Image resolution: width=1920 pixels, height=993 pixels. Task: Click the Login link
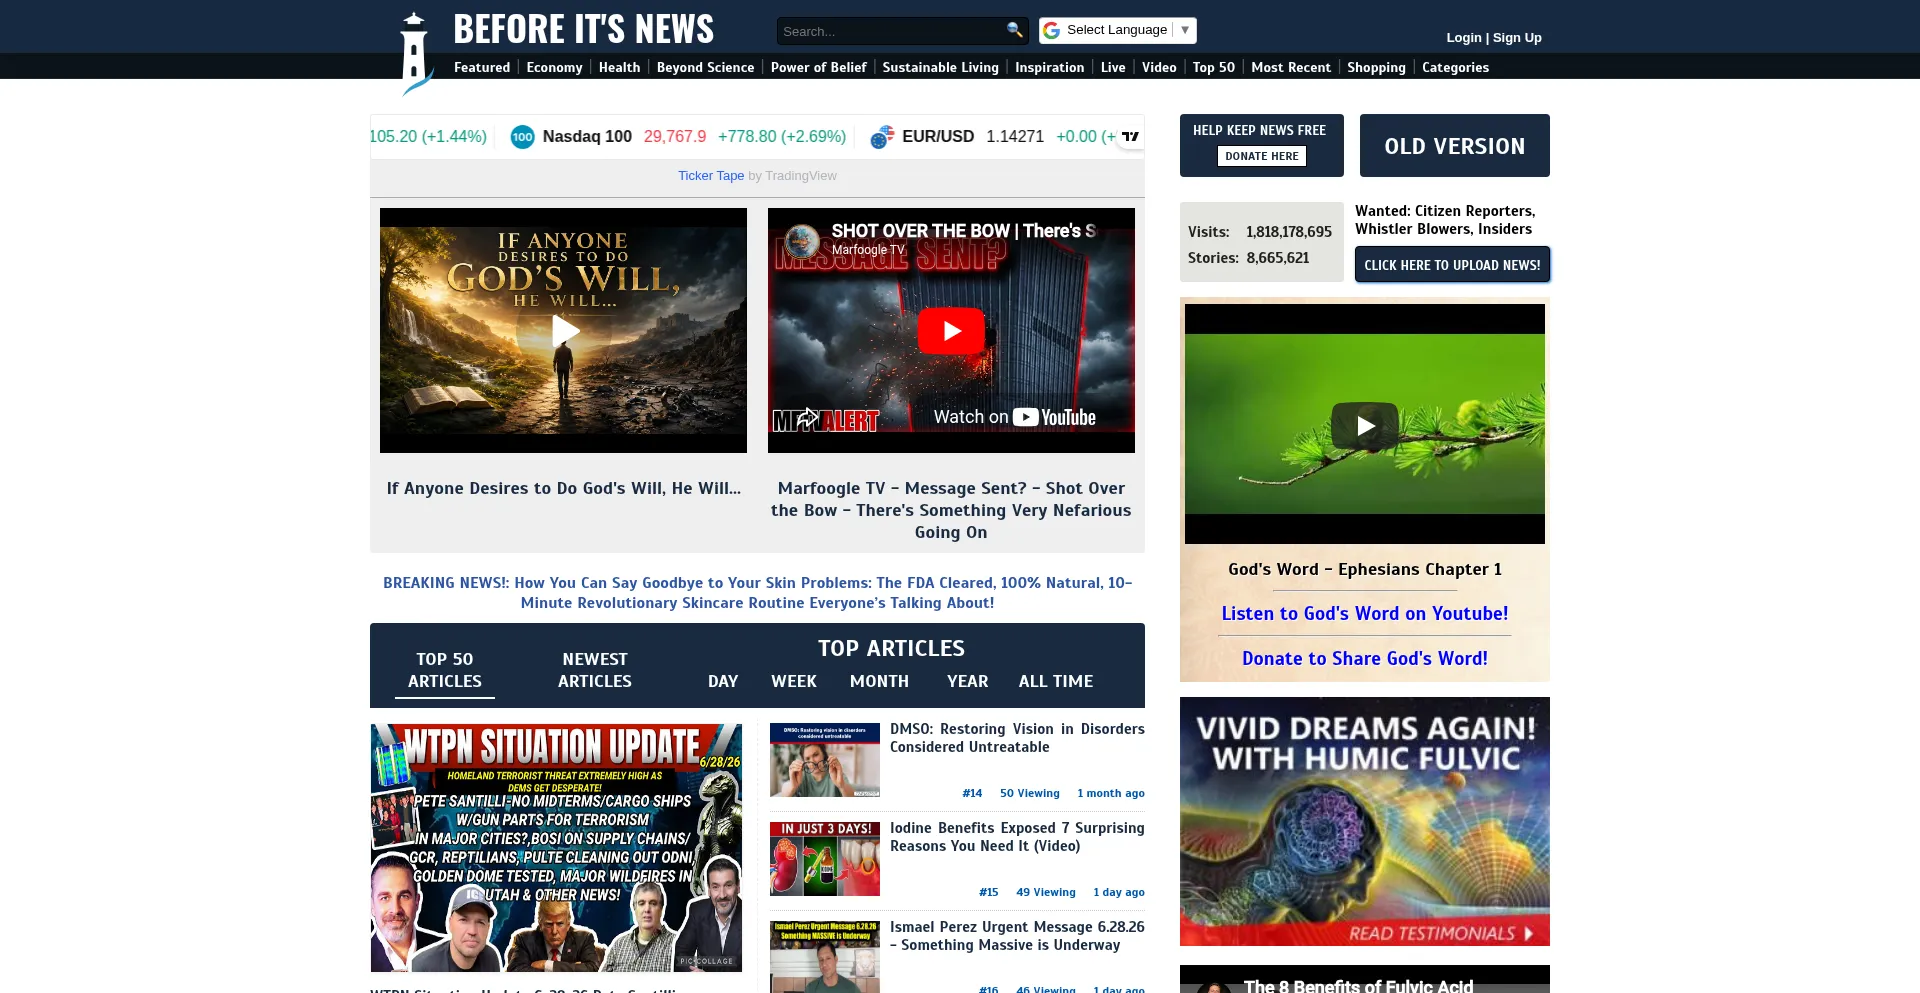[x=1463, y=37]
